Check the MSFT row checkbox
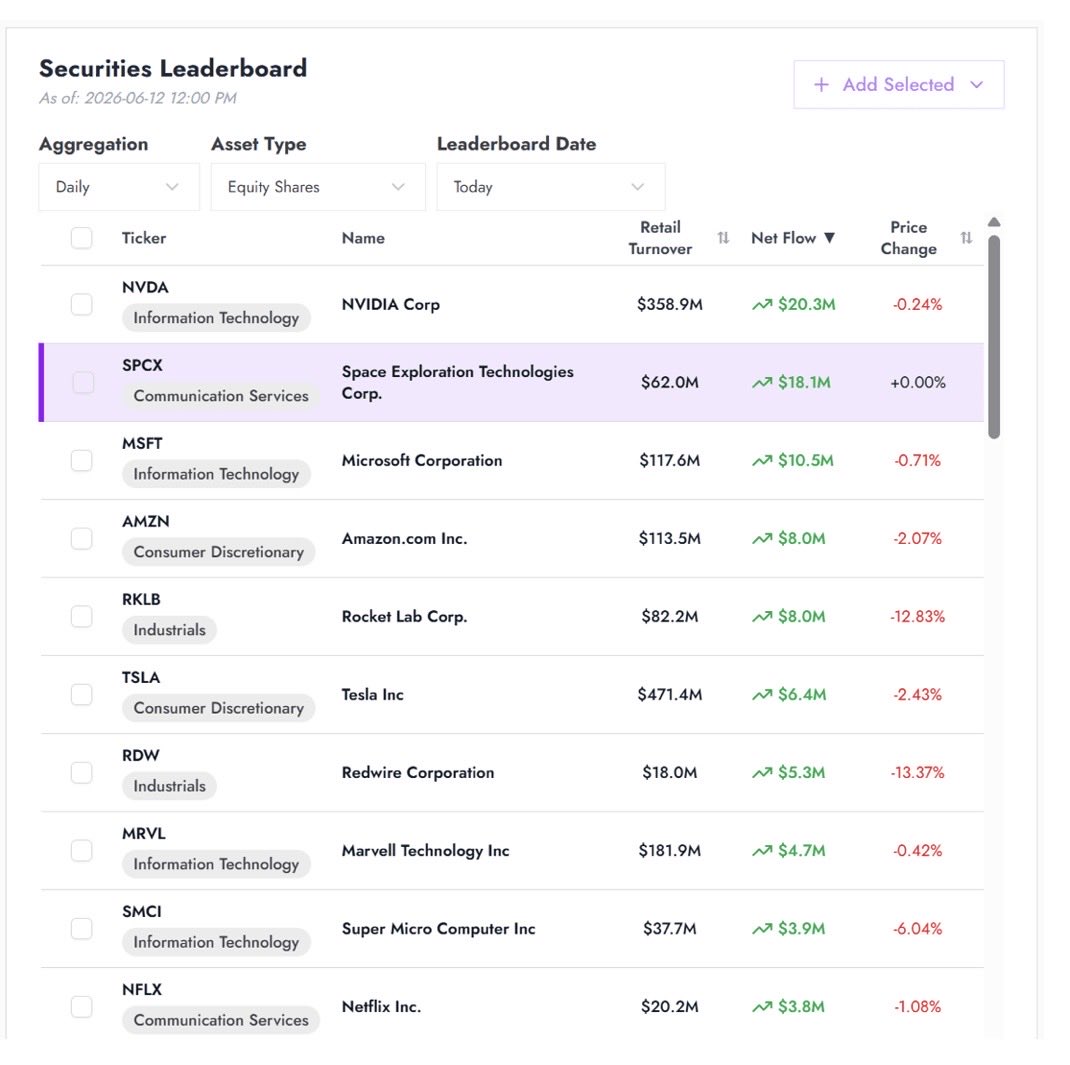 [x=81, y=461]
